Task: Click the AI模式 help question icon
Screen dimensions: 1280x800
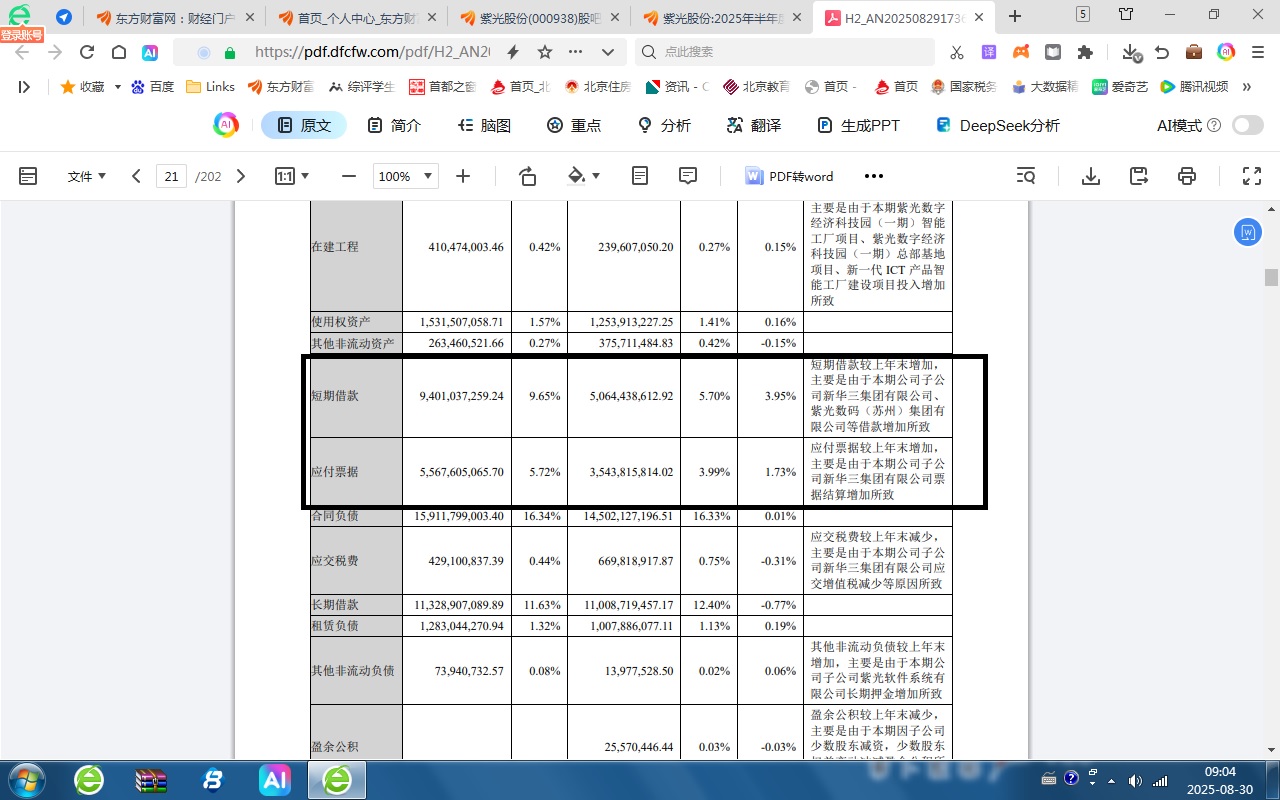Action: tap(1214, 125)
